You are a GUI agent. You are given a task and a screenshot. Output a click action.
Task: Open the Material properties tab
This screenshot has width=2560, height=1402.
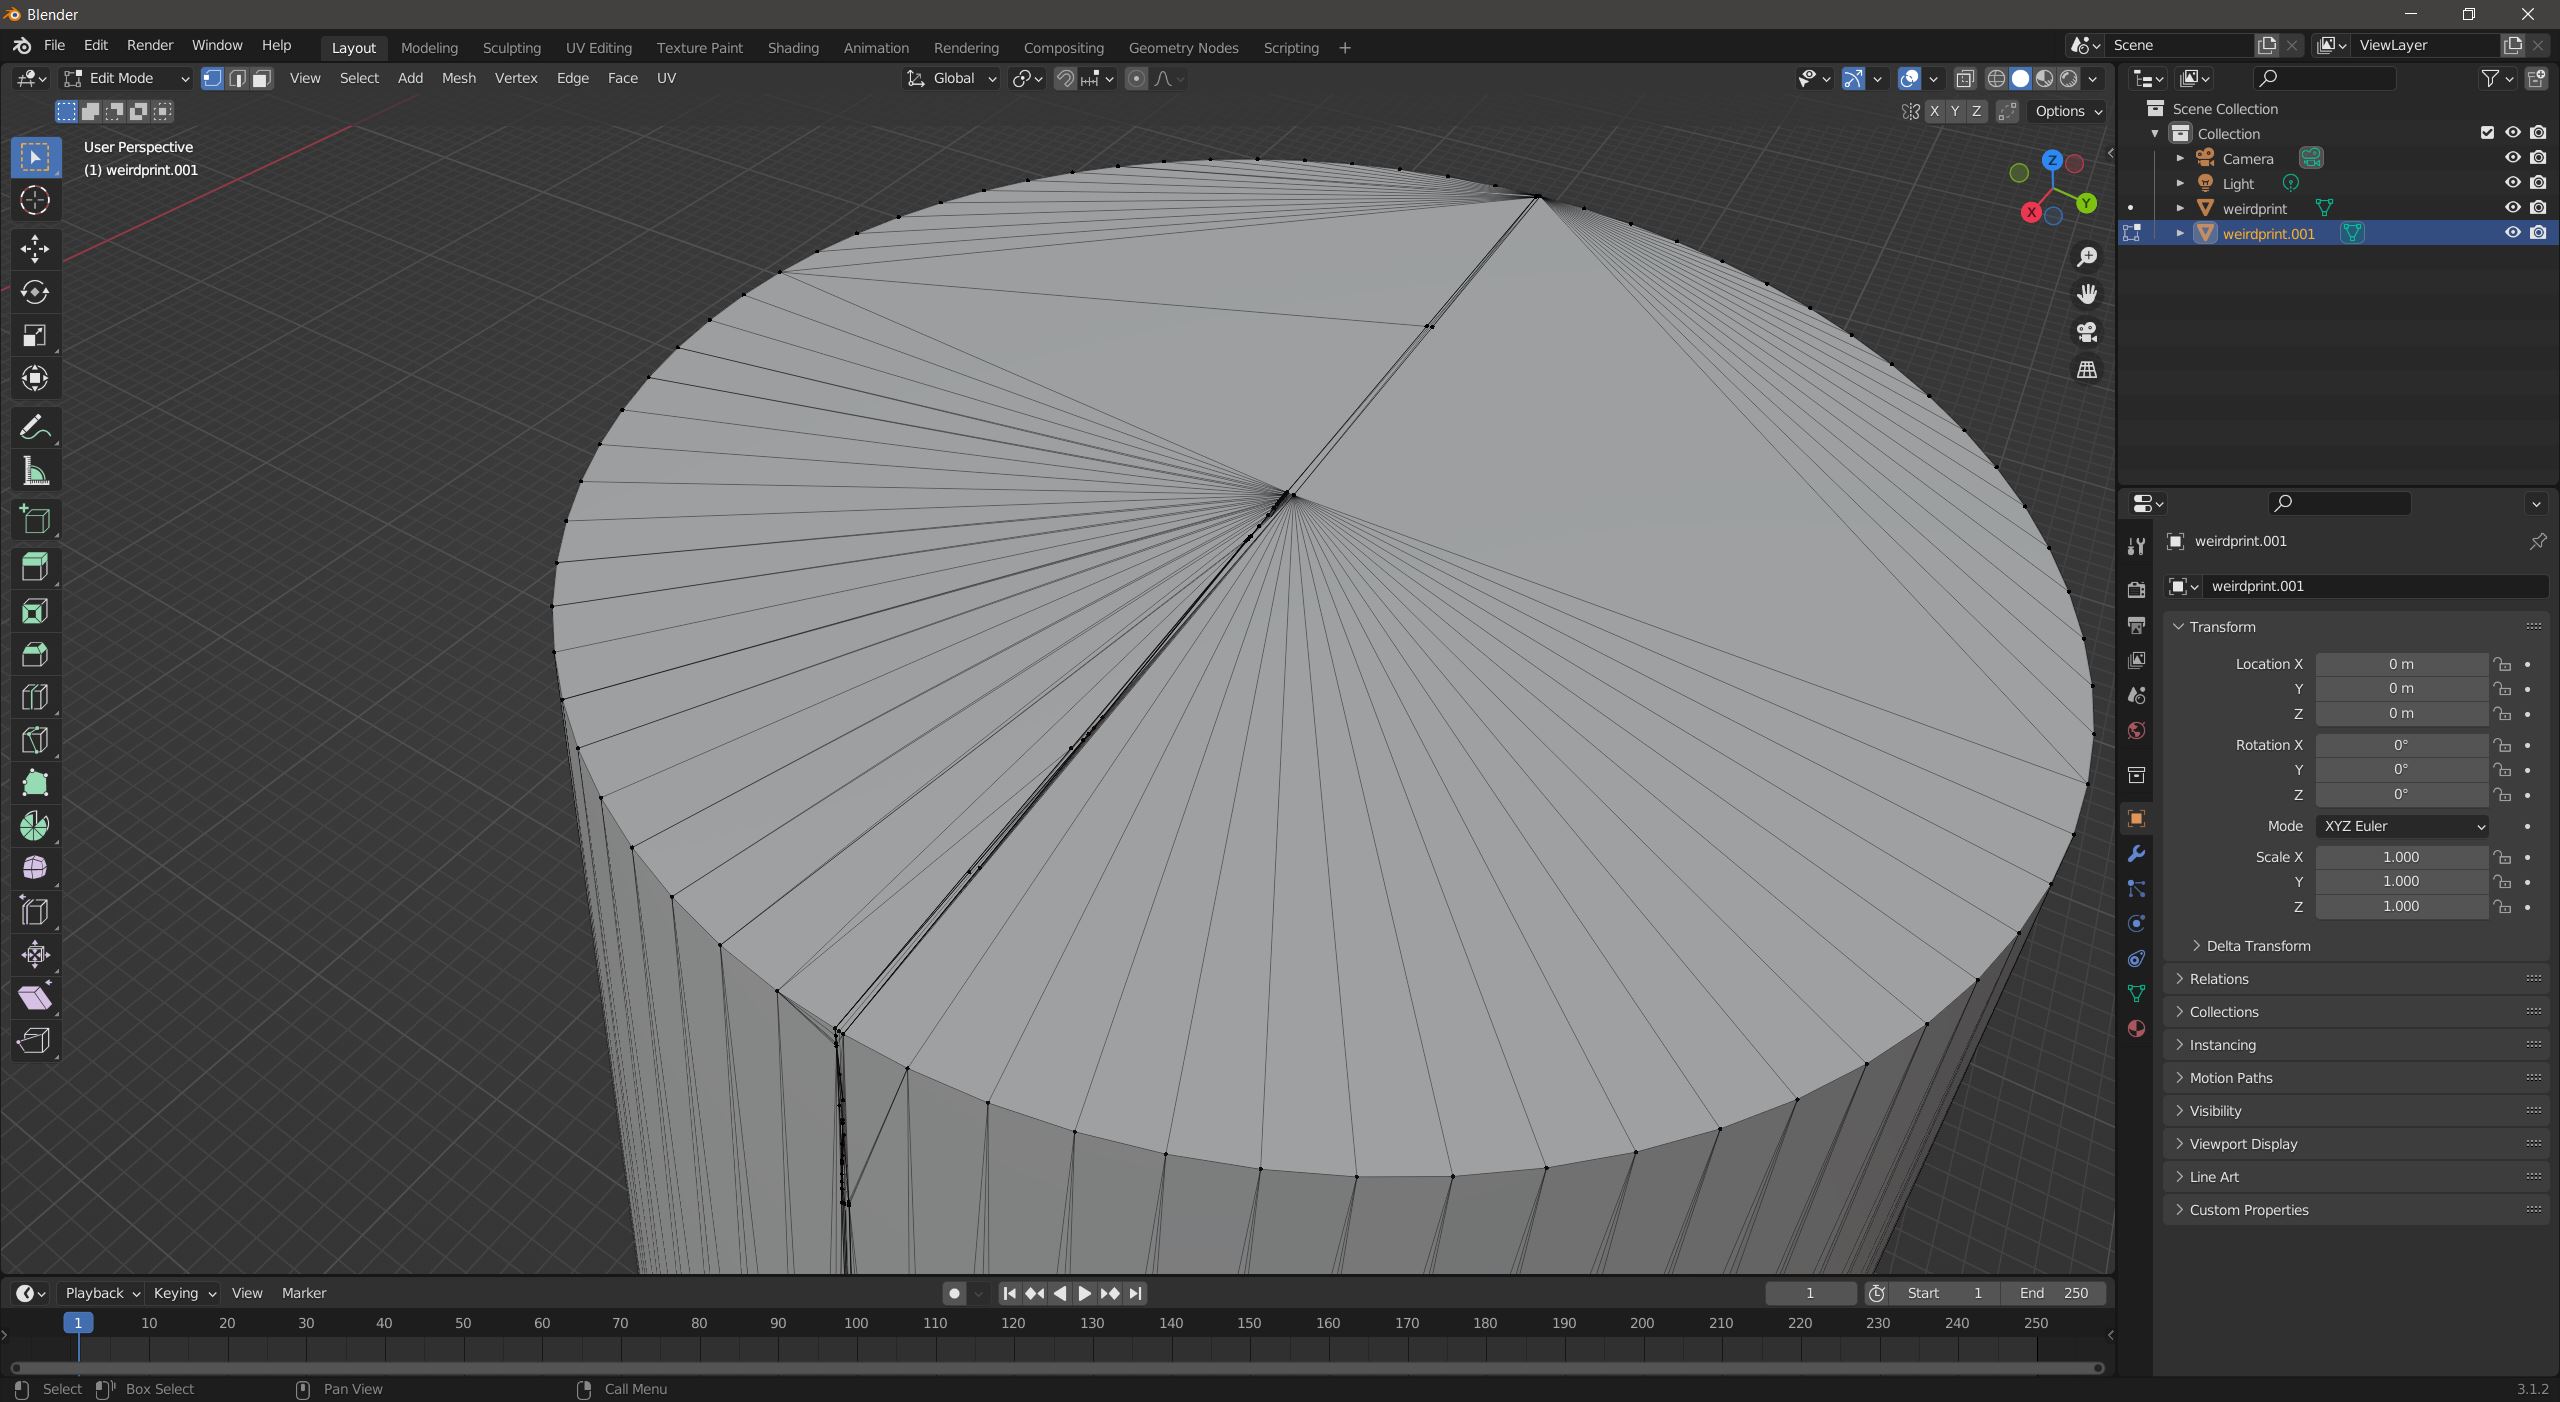(x=2136, y=1028)
